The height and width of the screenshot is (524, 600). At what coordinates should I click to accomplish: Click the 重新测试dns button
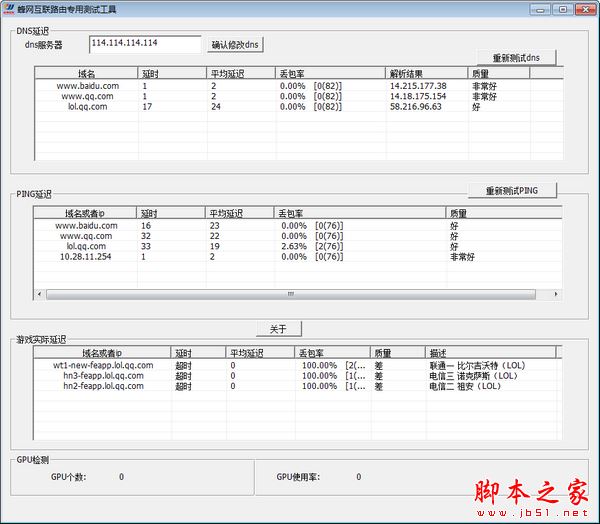pos(516,58)
